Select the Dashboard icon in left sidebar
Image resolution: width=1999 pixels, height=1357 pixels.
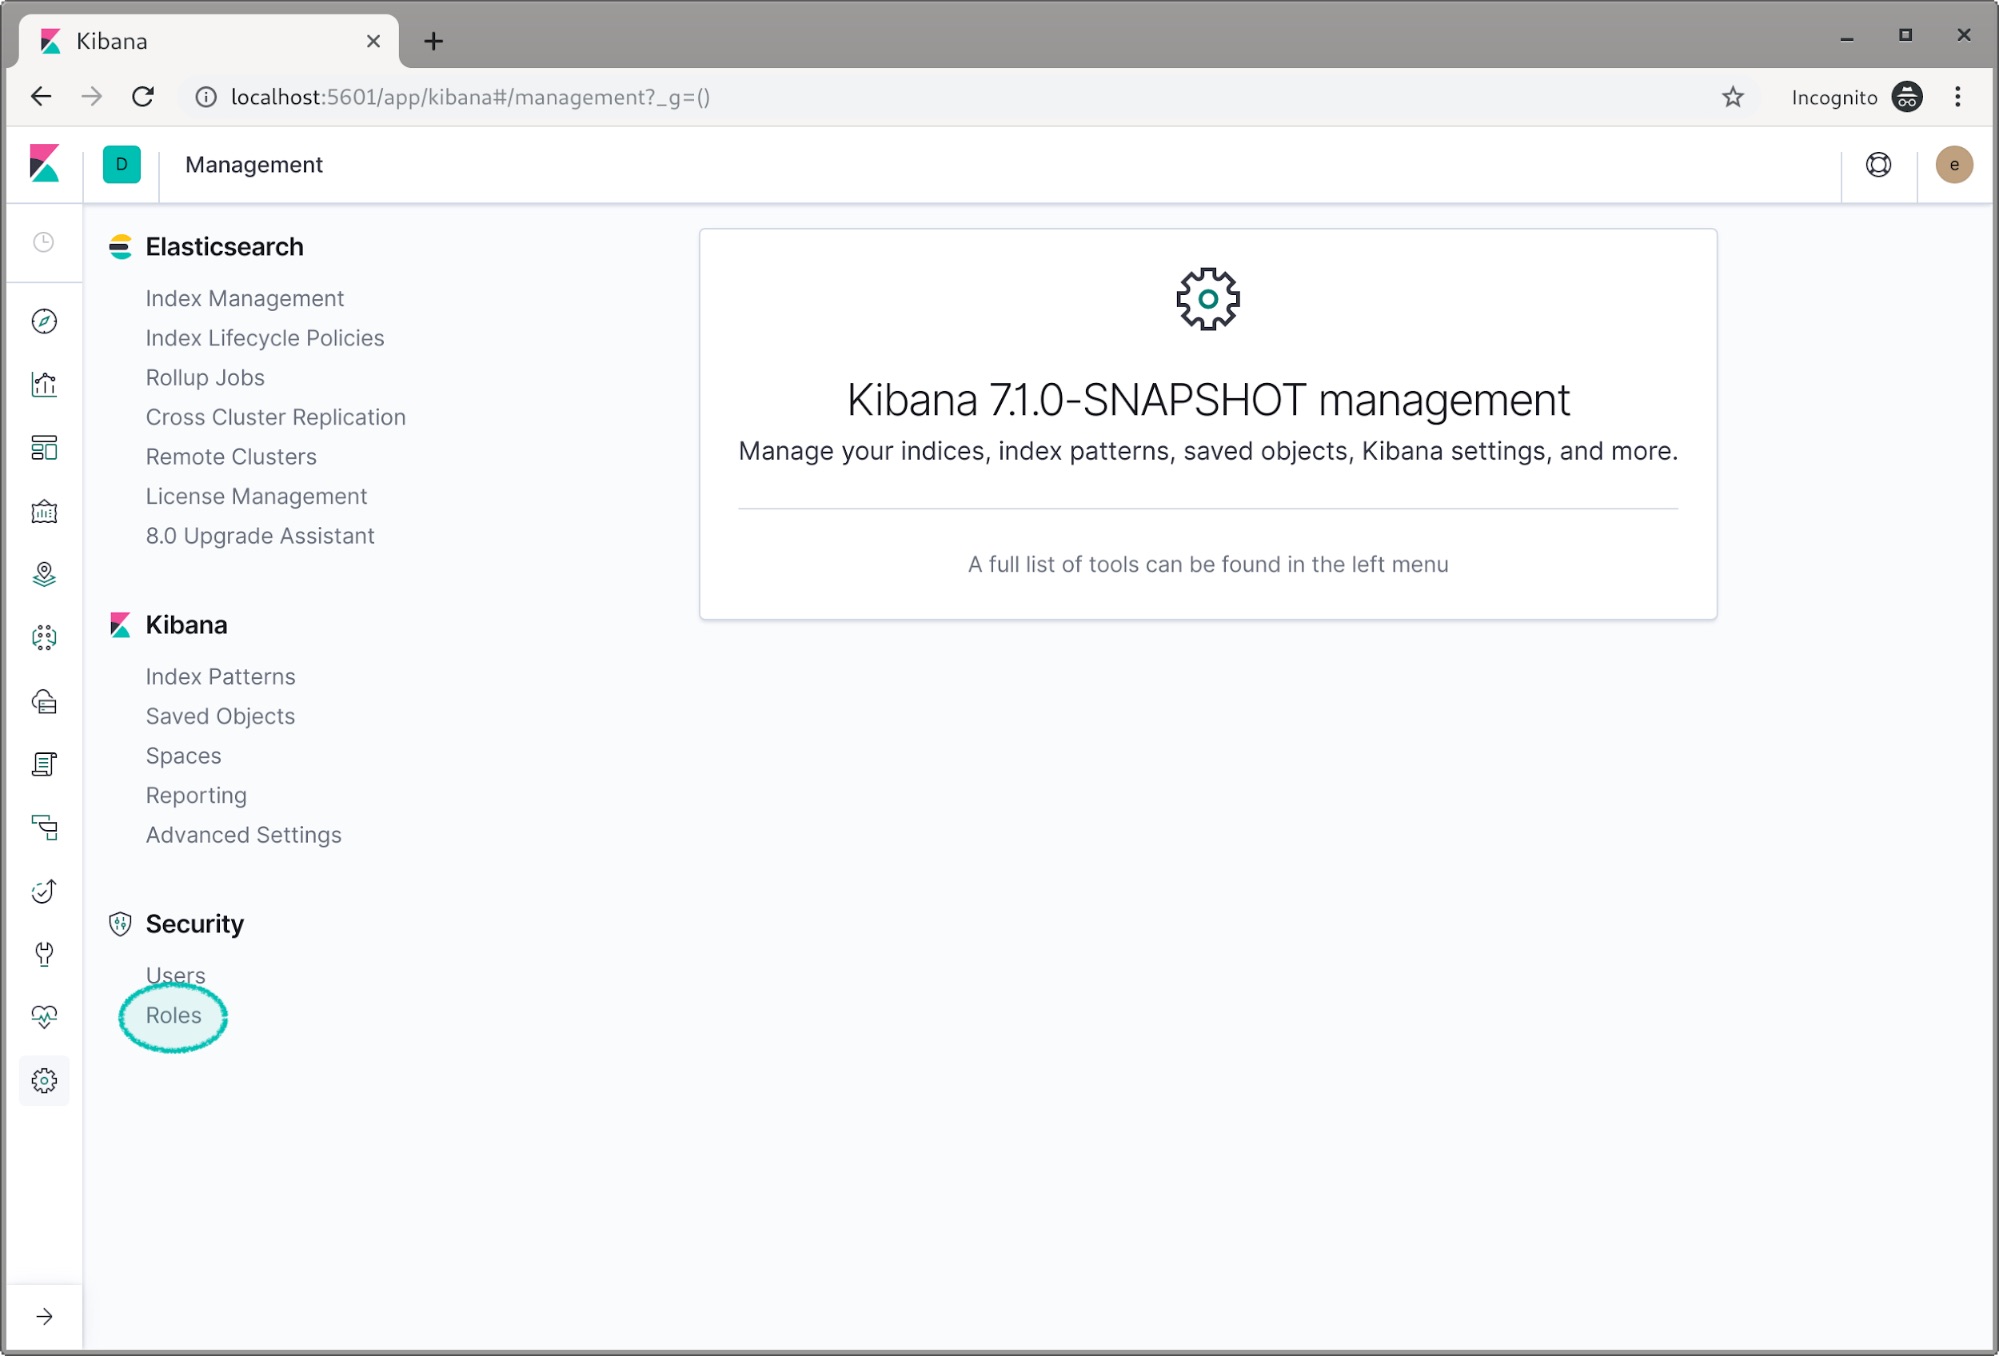42,448
